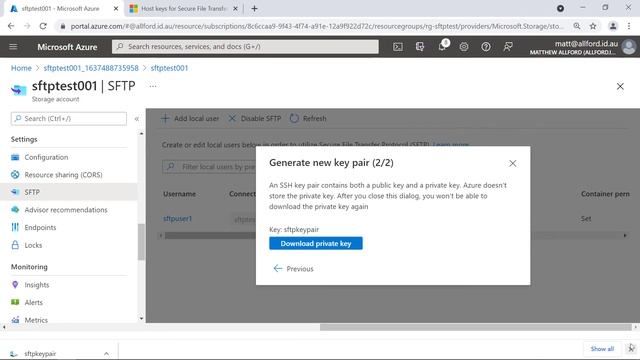Go back with the Previous button
The width and height of the screenshot is (640, 360).
293,269
